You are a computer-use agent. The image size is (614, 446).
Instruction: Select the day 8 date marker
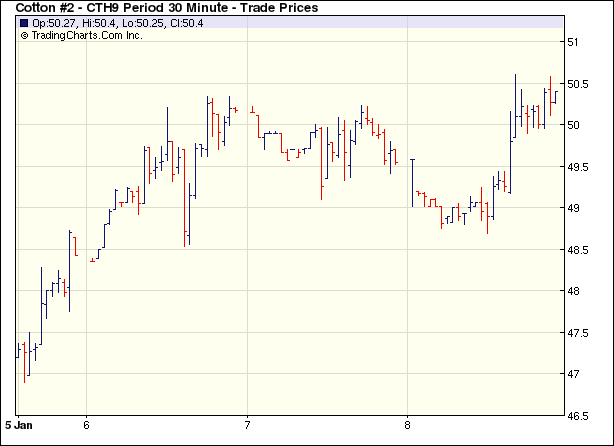click(407, 423)
